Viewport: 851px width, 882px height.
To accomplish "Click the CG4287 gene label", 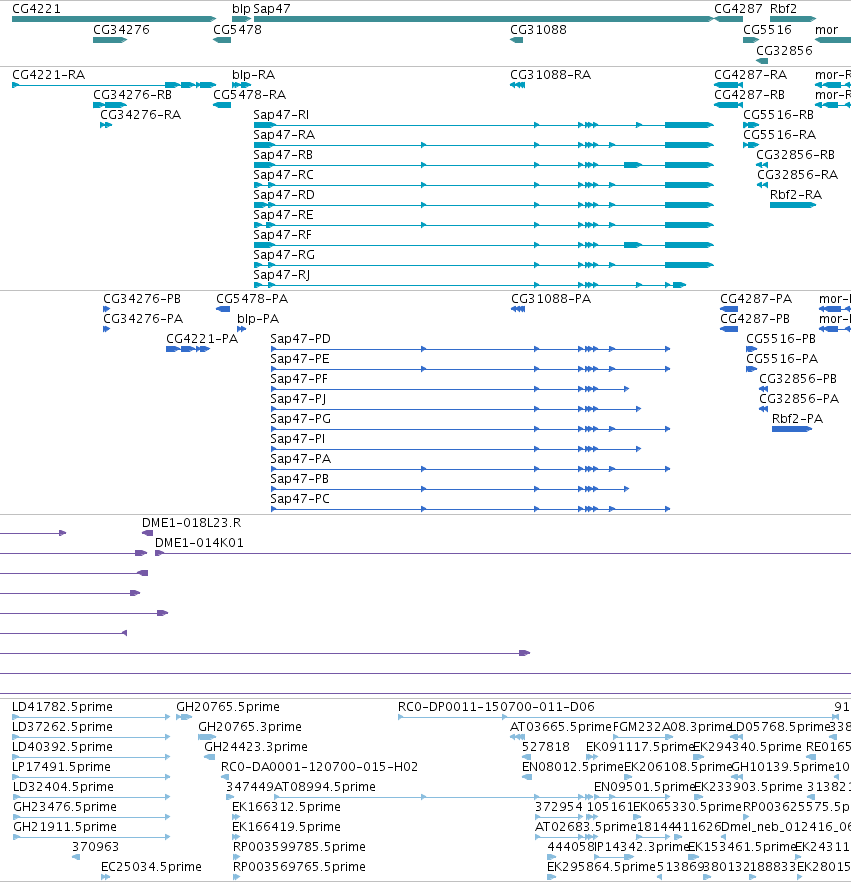I will point(738,9).
